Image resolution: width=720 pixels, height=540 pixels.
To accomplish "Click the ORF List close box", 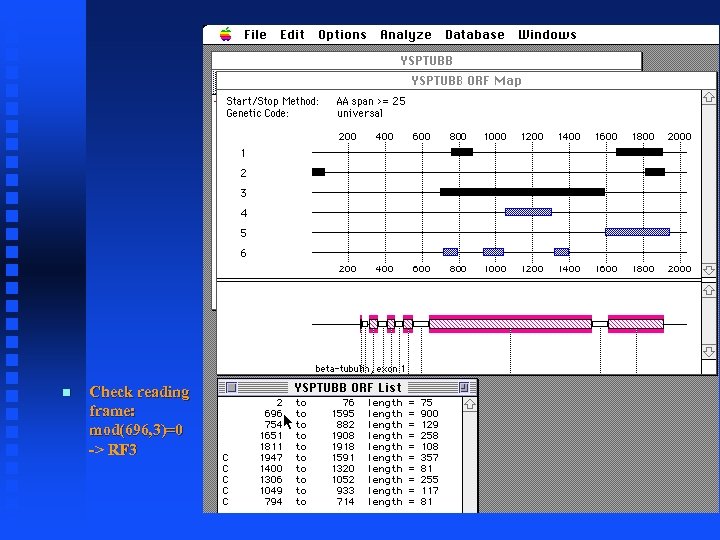I will [231, 388].
